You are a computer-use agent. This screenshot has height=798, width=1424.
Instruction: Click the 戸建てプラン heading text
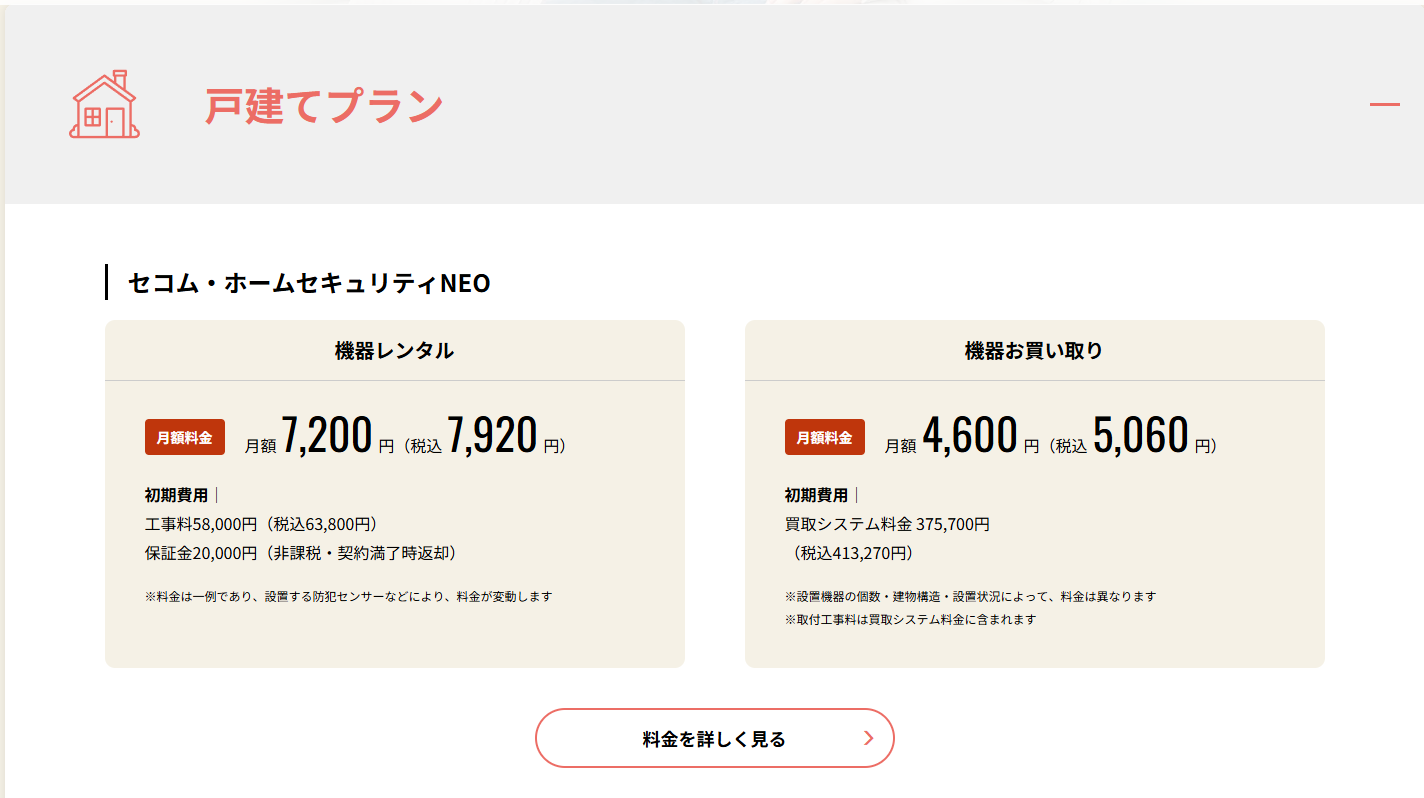324,106
